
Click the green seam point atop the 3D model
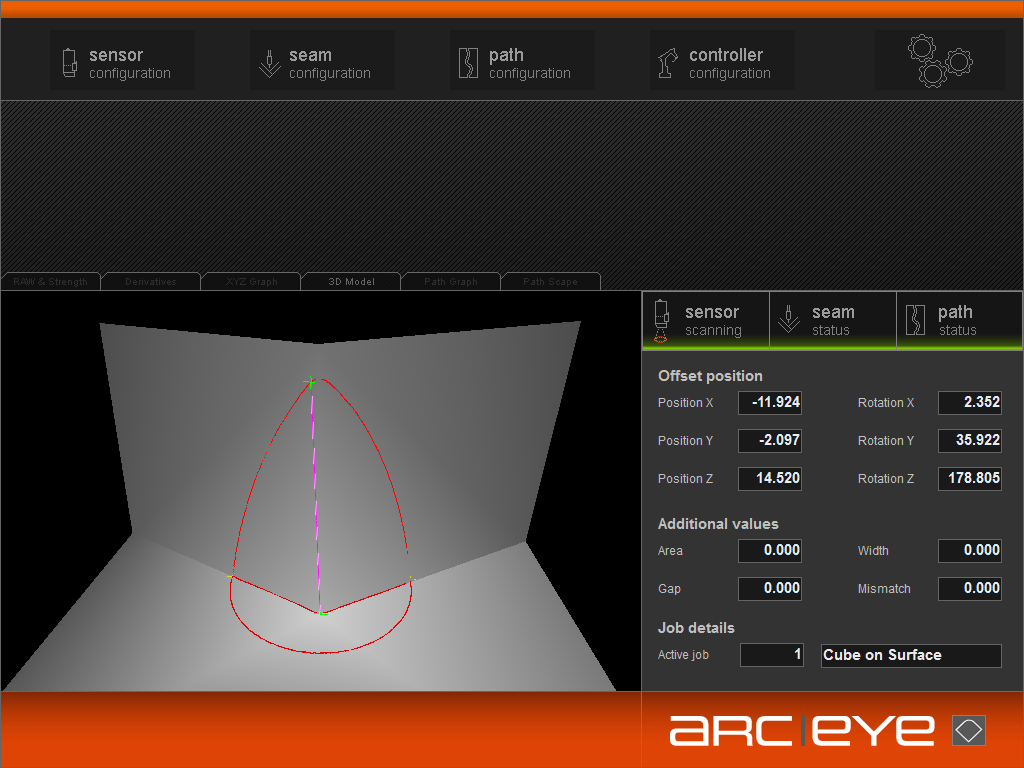click(x=311, y=381)
